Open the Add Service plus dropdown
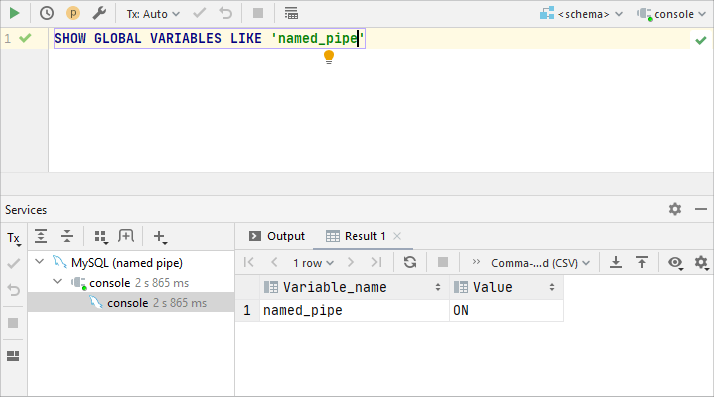The height and width of the screenshot is (397, 714). 160,237
